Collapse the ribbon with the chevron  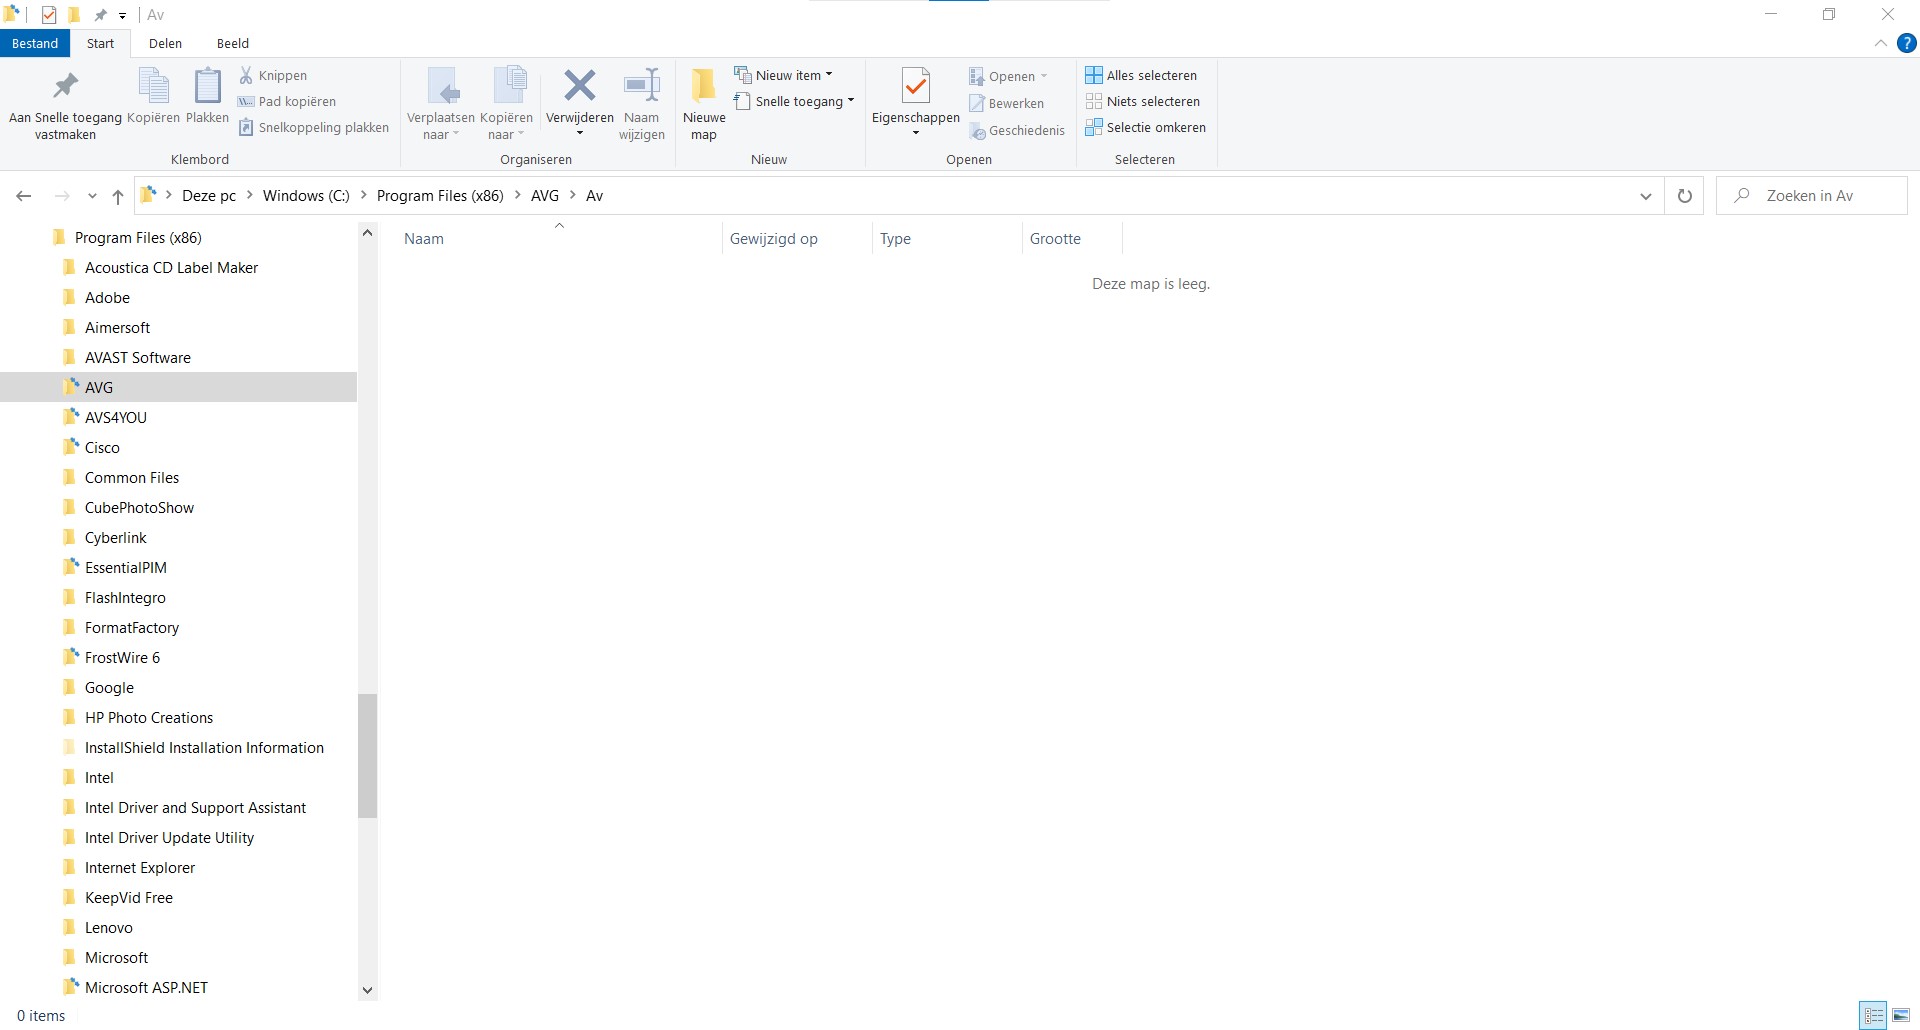coord(1880,43)
